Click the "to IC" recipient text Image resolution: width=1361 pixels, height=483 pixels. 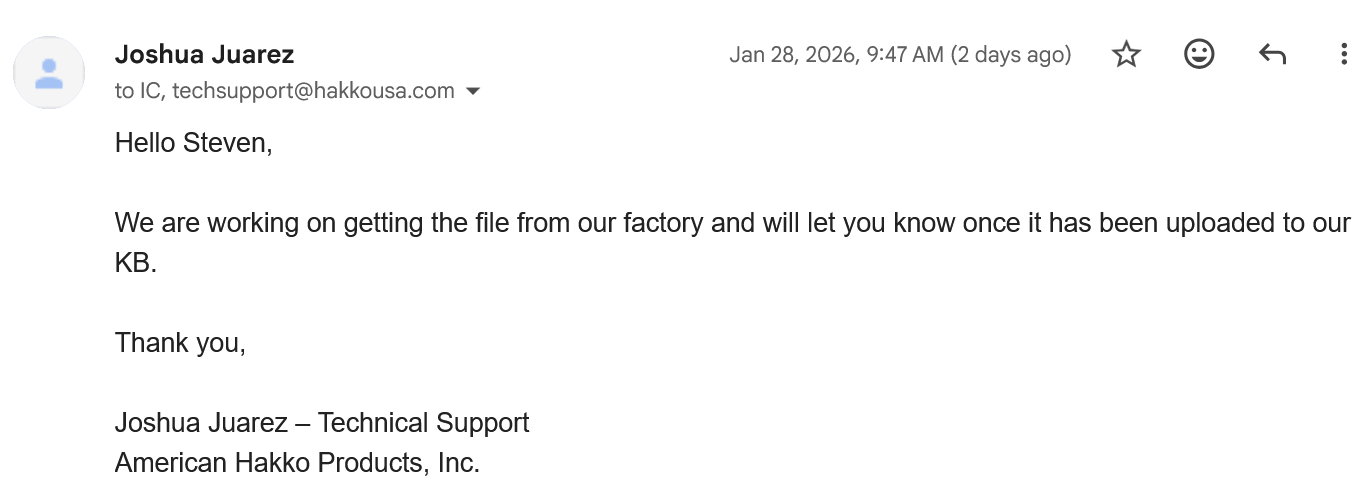(x=138, y=91)
